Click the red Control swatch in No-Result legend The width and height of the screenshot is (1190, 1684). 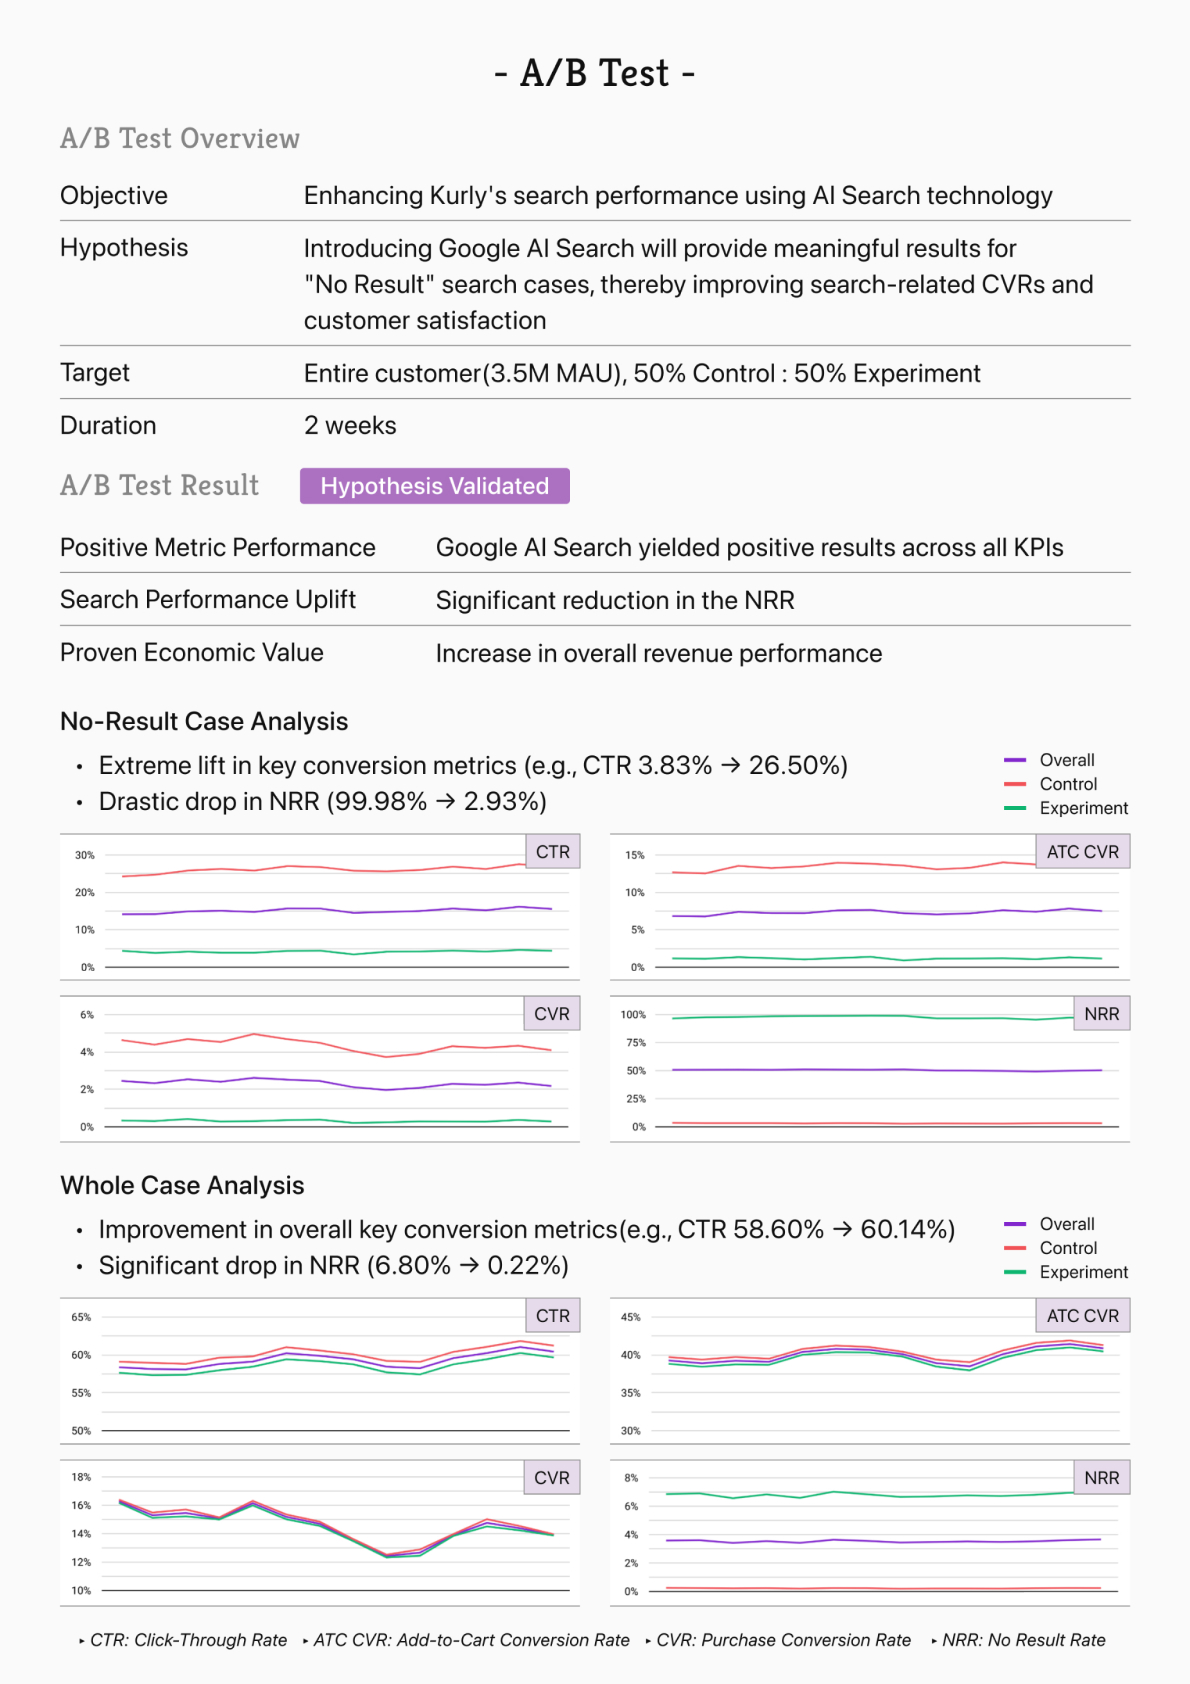(x=1015, y=784)
